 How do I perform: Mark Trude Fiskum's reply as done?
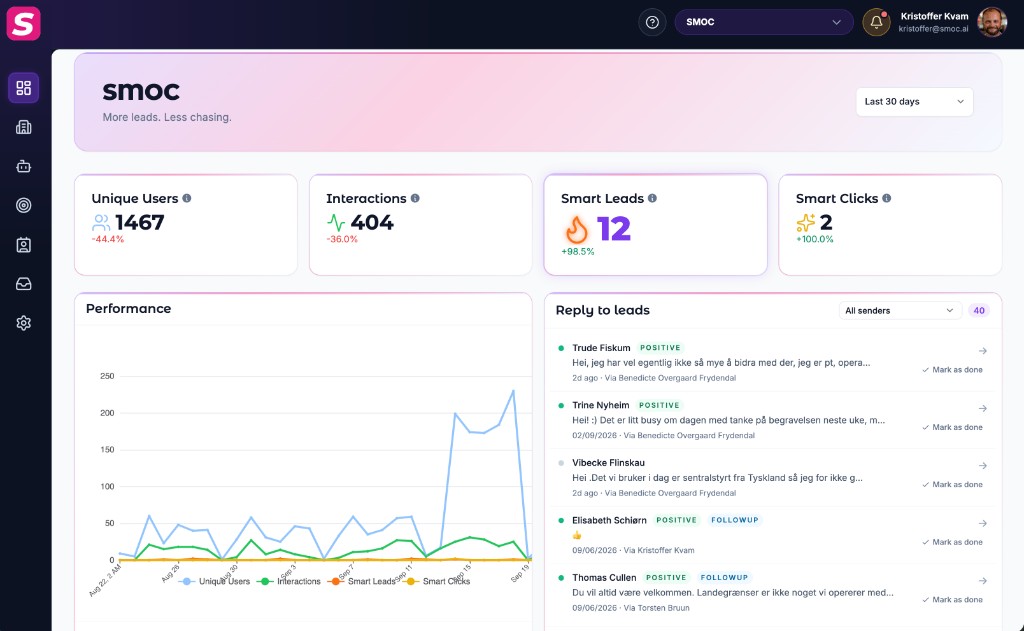point(952,370)
